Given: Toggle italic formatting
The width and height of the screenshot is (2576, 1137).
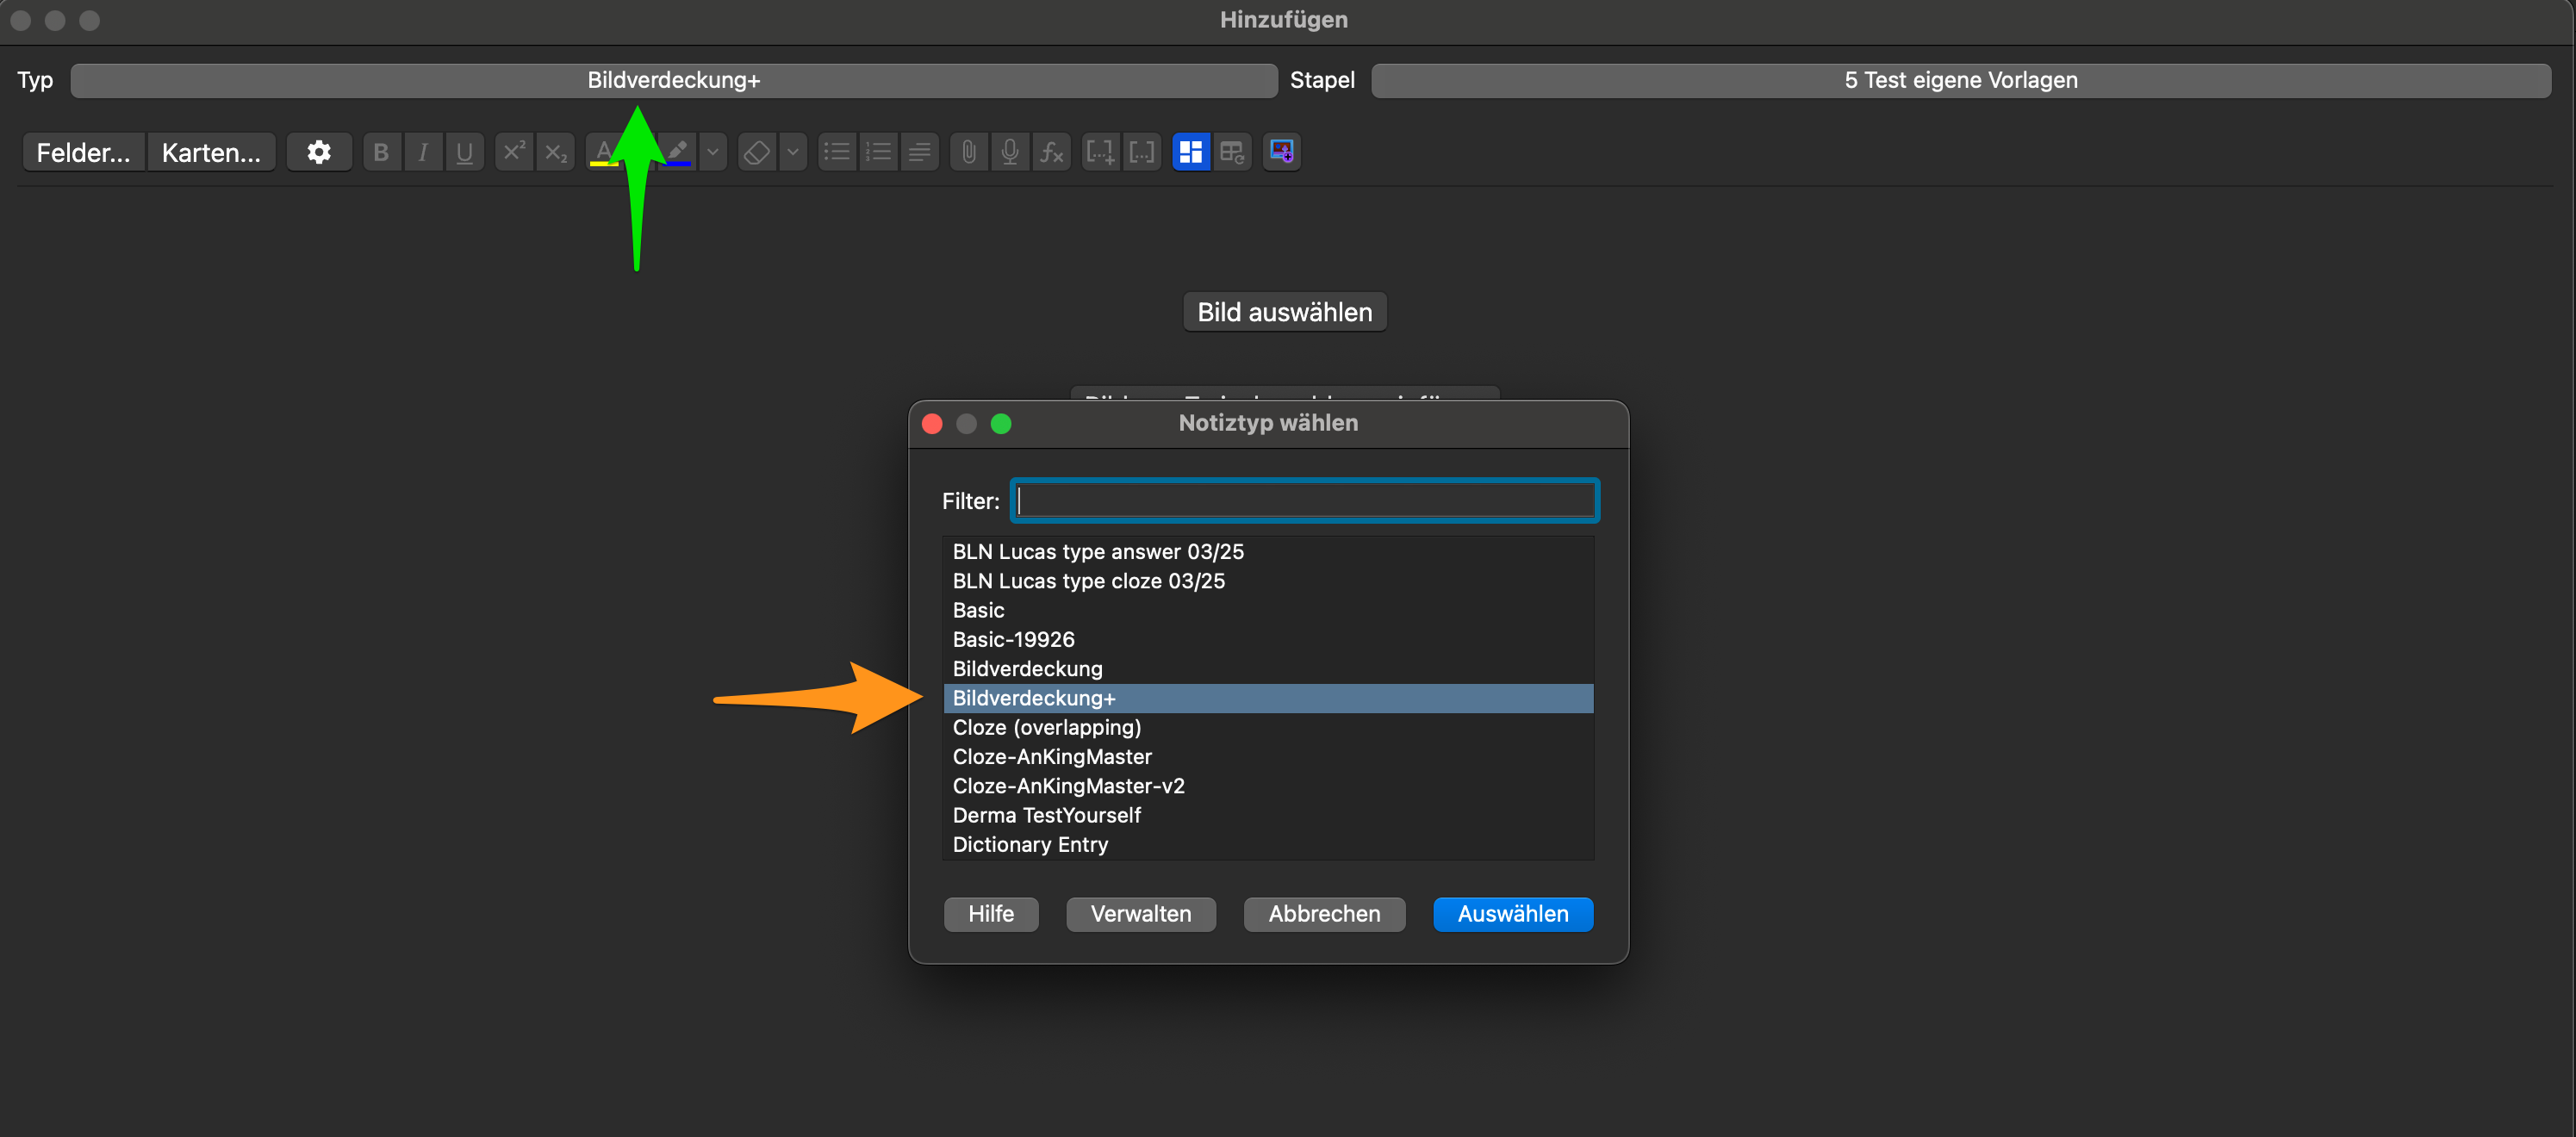Looking at the screenshot, I should [x=422, y=152].
